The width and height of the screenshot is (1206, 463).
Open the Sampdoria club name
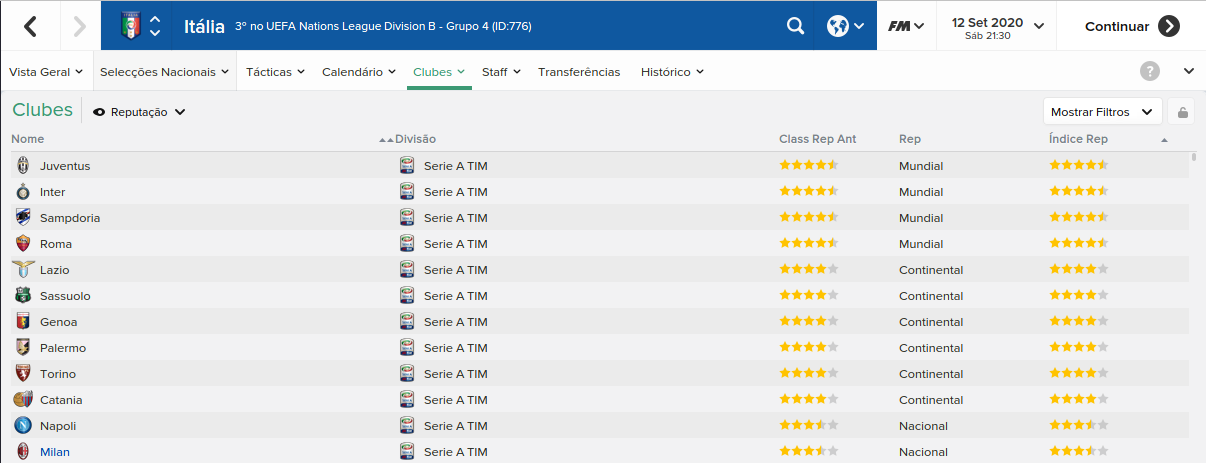click(70, 218)
